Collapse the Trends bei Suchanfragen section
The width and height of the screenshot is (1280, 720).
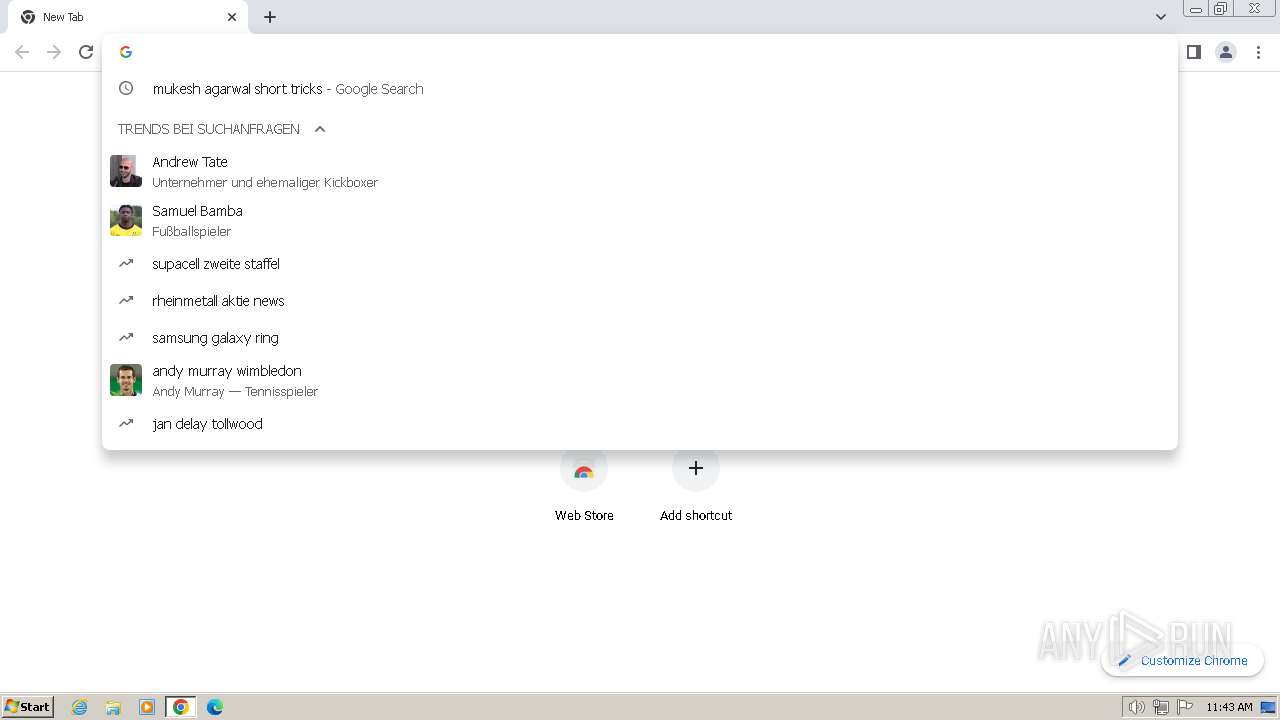point(320,129)
